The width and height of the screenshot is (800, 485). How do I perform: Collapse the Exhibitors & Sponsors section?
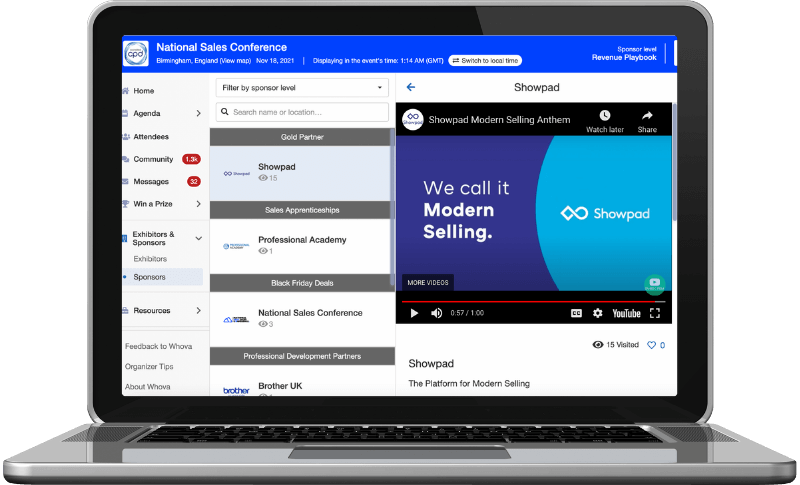[x=198, y=238]
